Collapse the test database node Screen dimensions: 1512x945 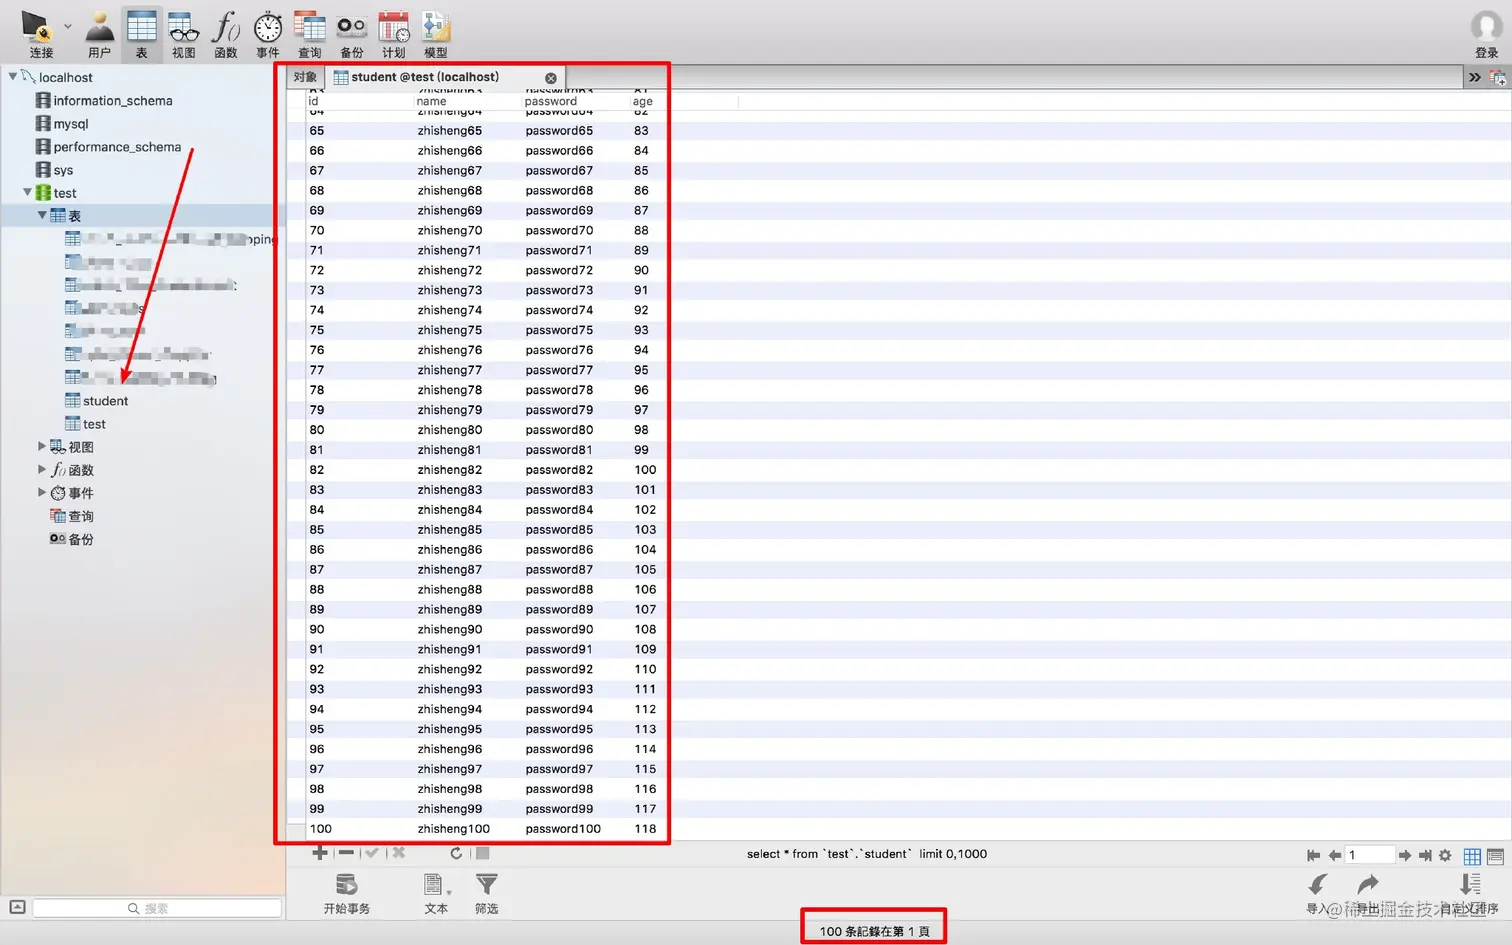(x=27, y=192)
